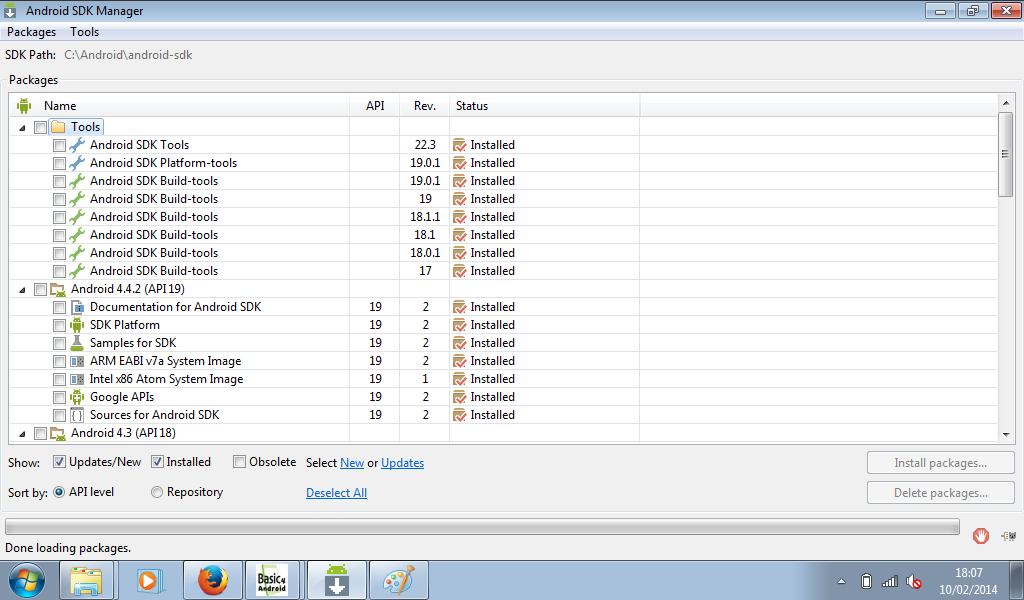Click the Build-tools 17 wrench icon
This screenshot has width=1024, height=600.
(x=77, y=271)
